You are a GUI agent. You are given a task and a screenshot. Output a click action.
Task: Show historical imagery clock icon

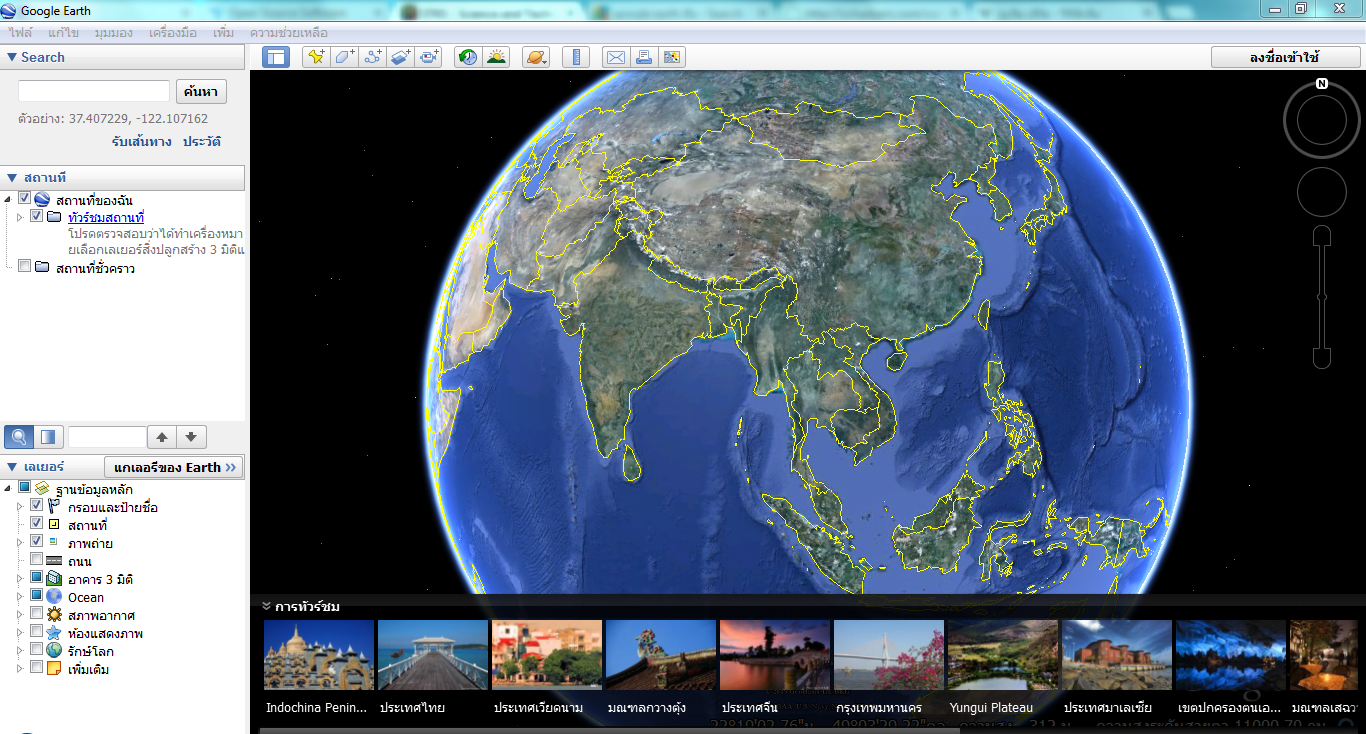tap(467, 57)
